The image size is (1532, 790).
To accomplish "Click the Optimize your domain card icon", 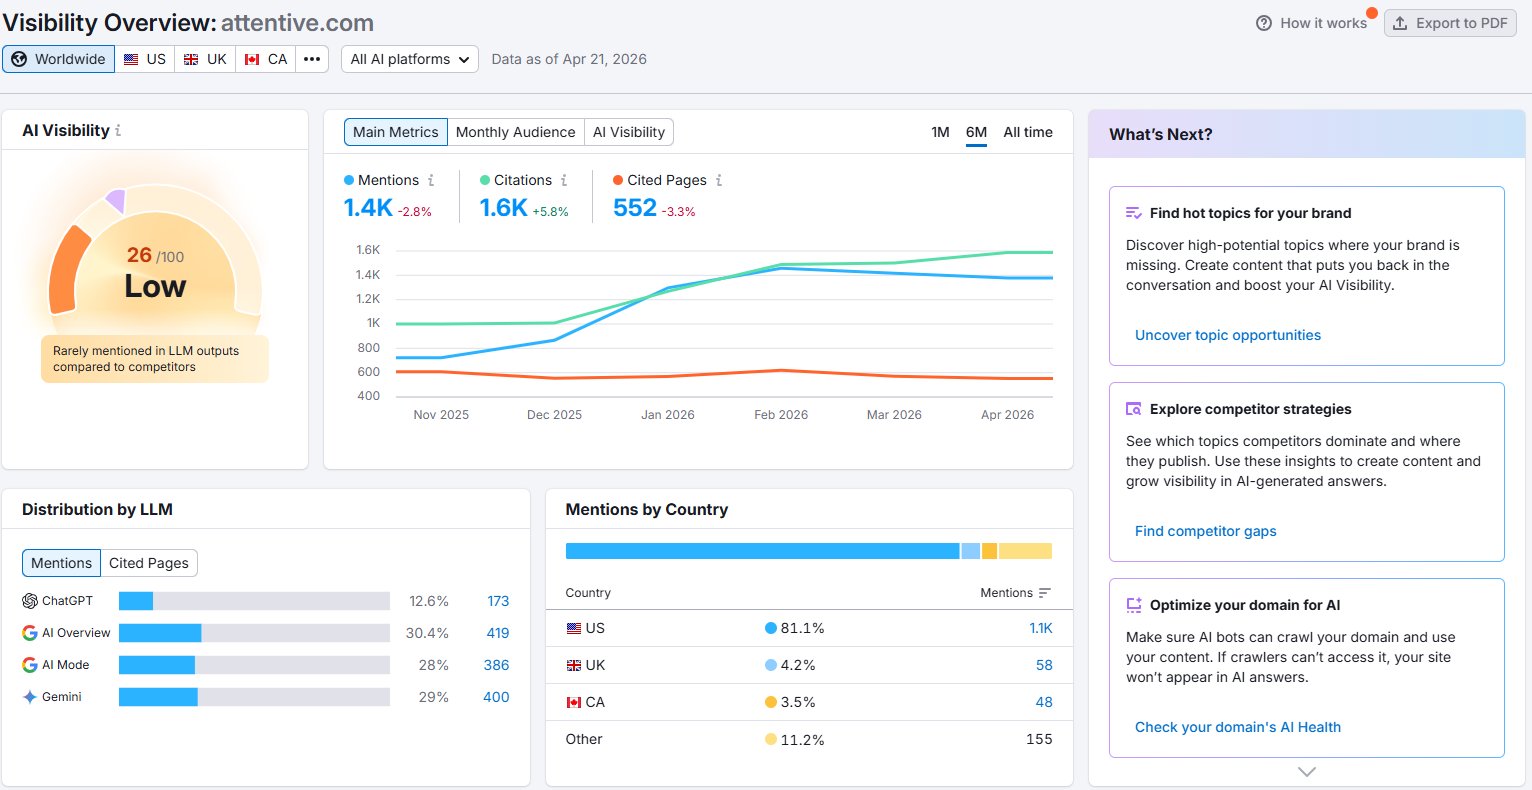I will click(1134, 605).
